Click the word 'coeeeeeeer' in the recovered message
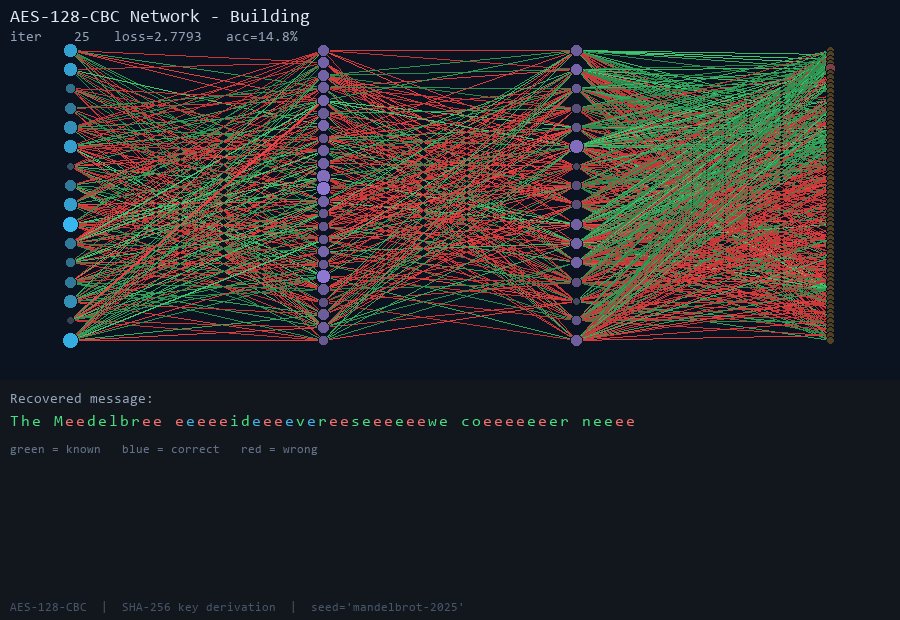Screen dimensions: 900x620 (x=515, y=421)
